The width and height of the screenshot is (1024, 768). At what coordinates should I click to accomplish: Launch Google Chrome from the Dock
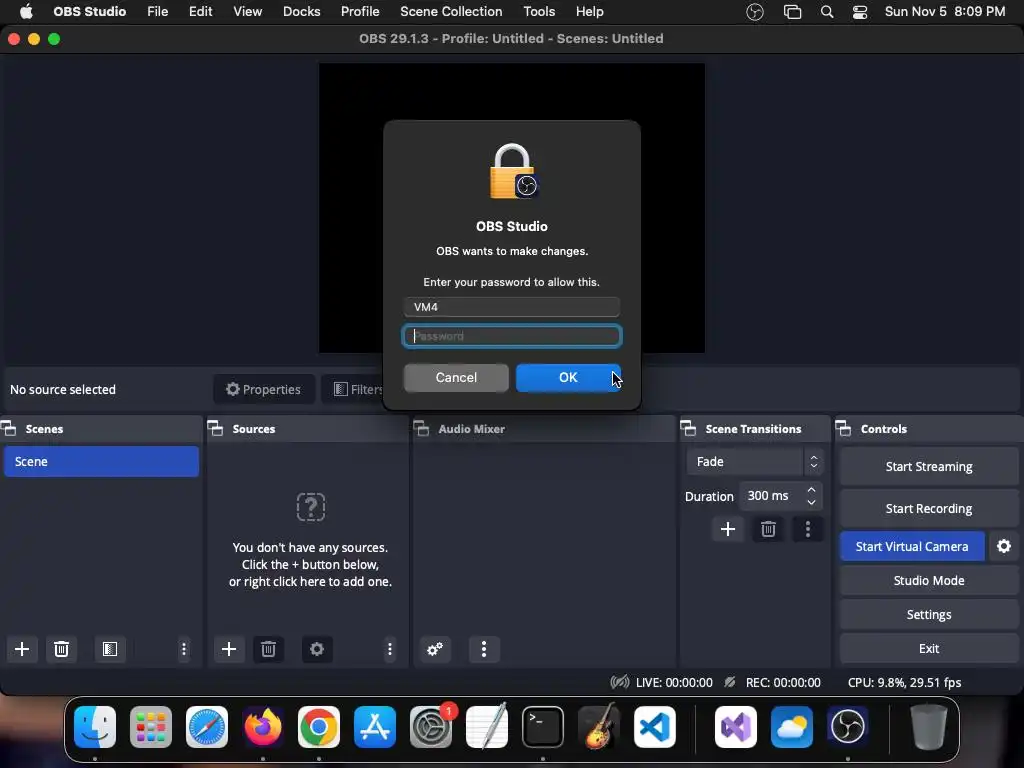click(x=319, y=726)
